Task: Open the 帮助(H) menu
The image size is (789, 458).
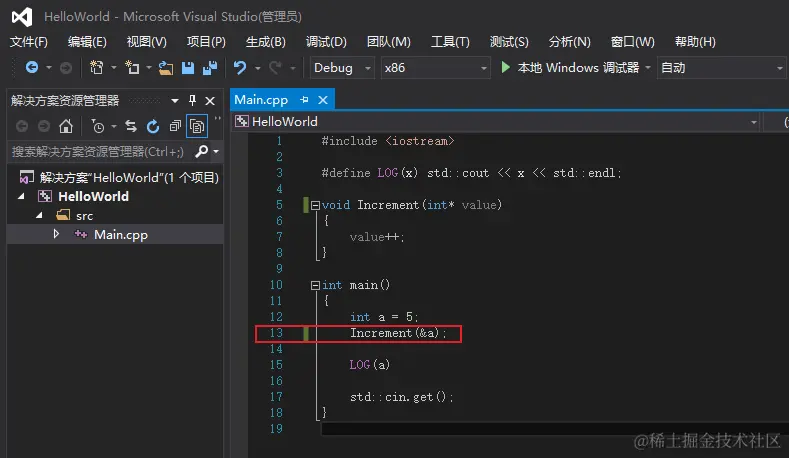Action: tap(695, 42)
